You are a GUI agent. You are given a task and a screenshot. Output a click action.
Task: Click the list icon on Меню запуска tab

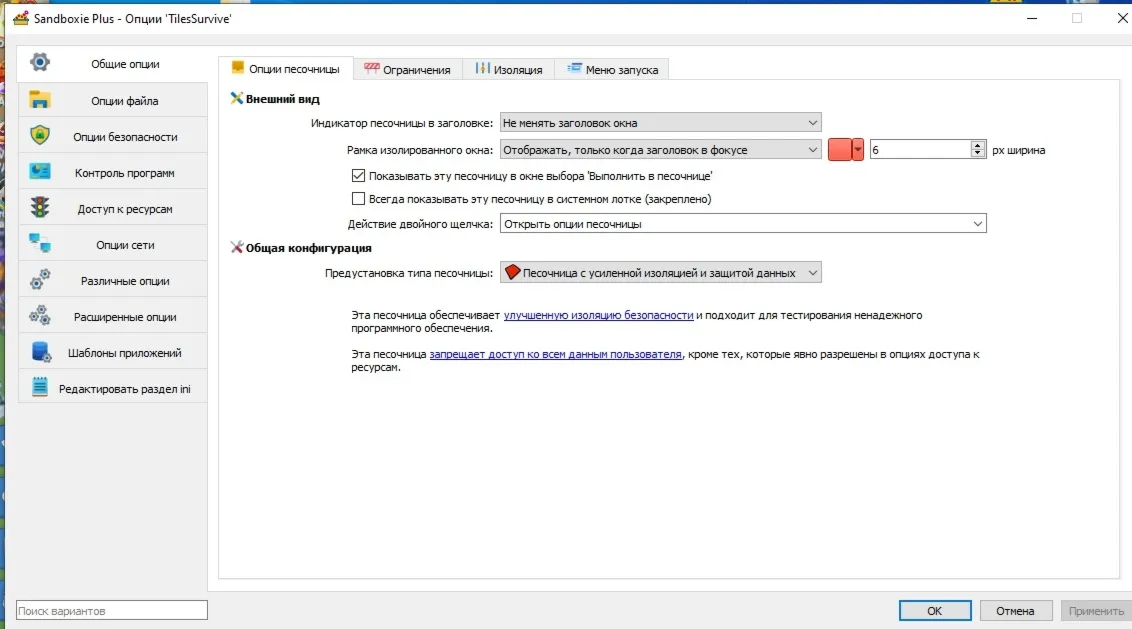(x=574, y=68)
